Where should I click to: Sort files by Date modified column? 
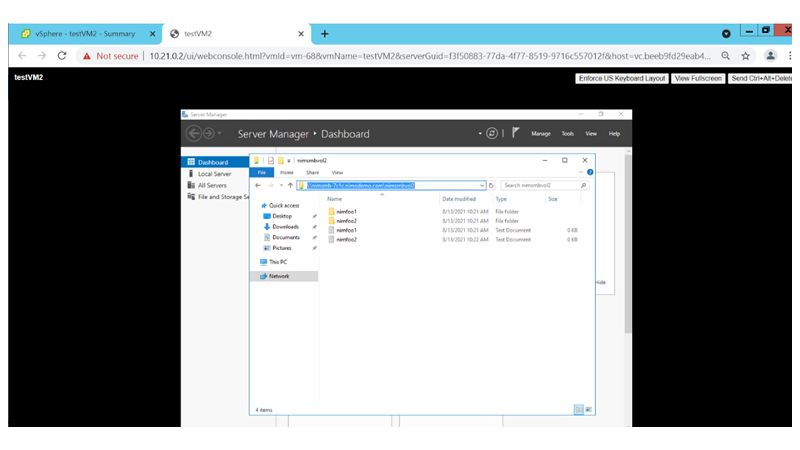[459, 199]
